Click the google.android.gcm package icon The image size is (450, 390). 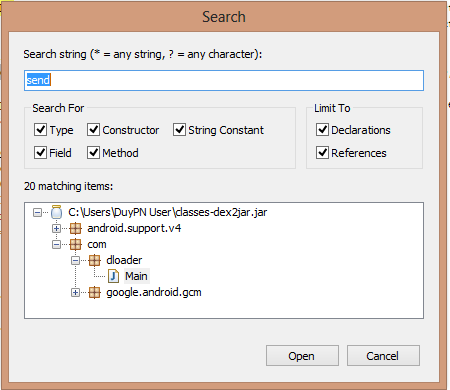click(94, 292)
